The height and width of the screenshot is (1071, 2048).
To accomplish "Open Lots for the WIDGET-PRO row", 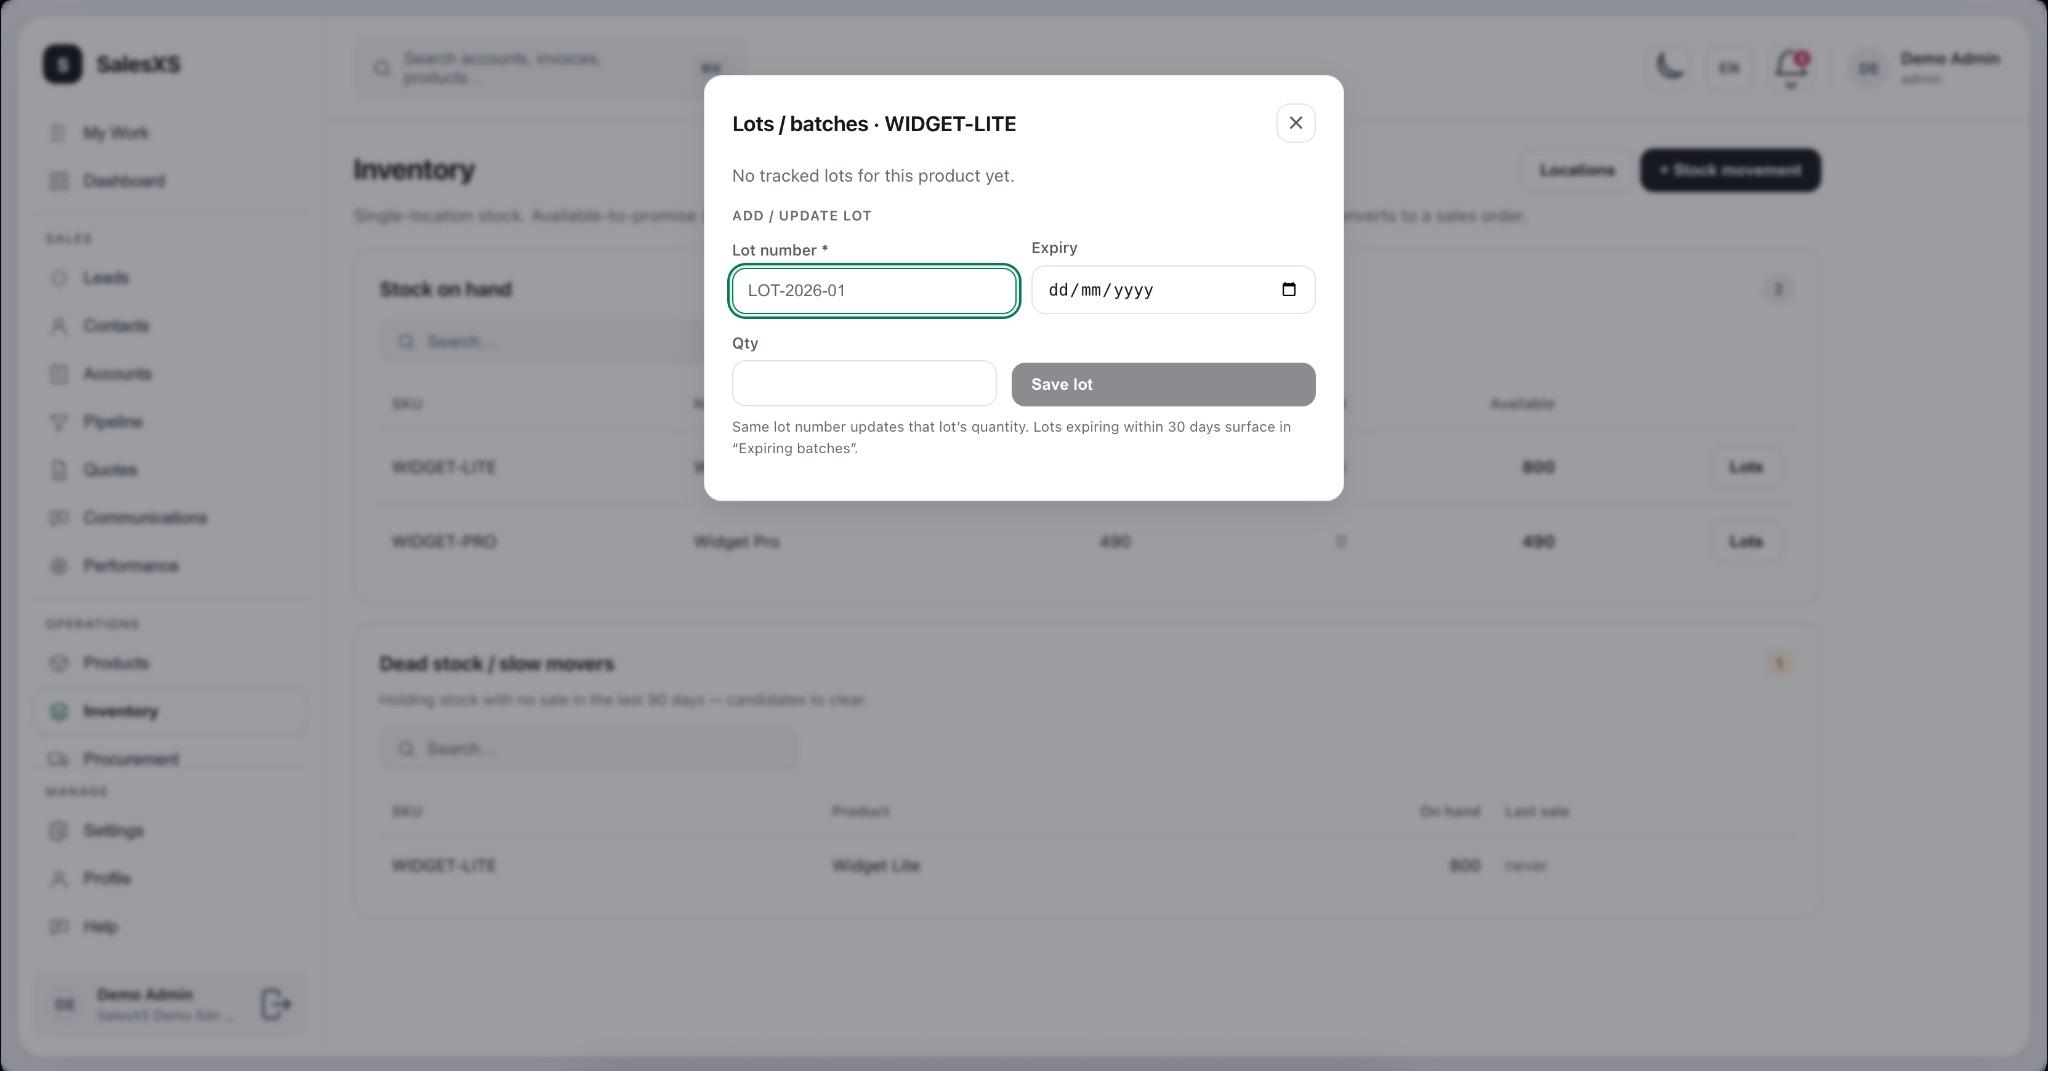I will click(x=1745, y=542).
